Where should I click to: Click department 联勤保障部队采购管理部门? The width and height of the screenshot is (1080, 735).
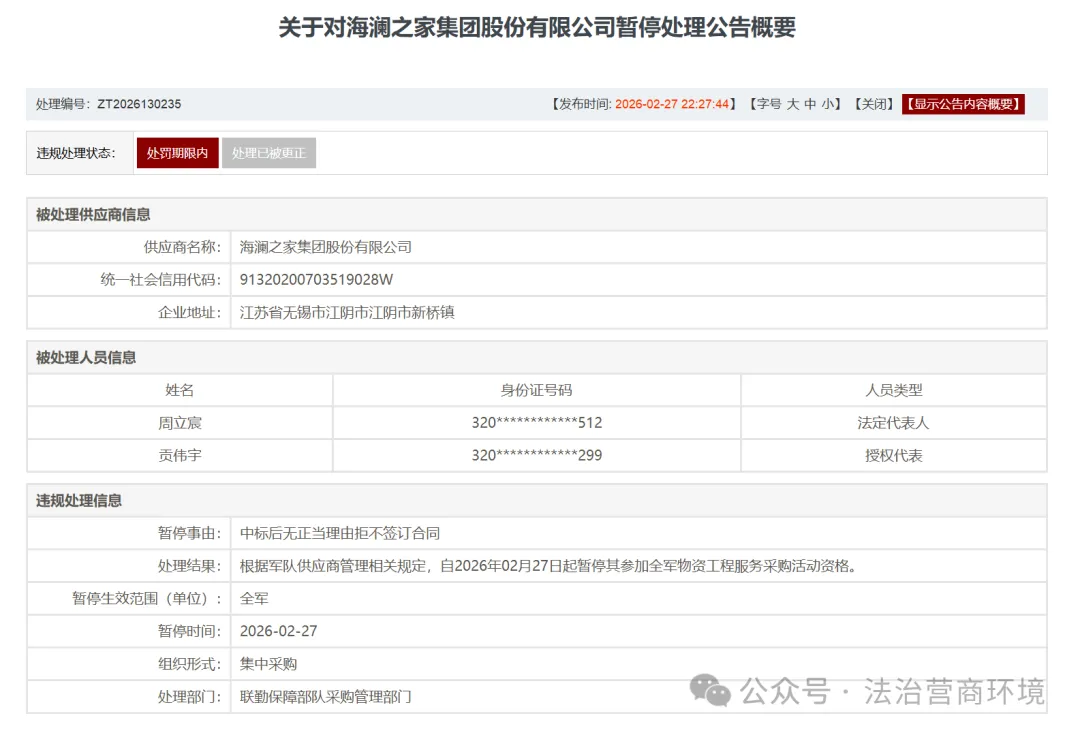pyautogui.click(x=326, y=696)
